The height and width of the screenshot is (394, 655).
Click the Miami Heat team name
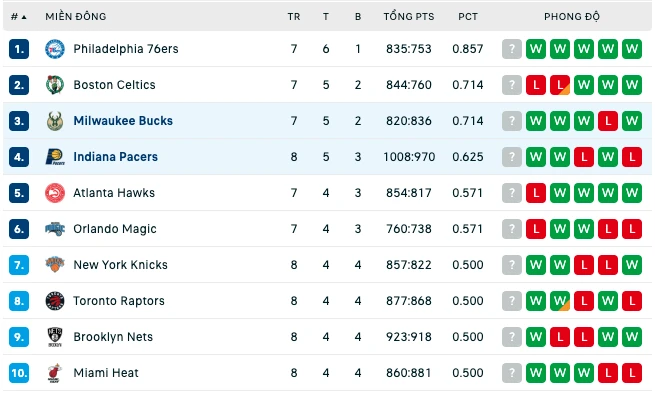pyautogui.click(x=106, y=373)
